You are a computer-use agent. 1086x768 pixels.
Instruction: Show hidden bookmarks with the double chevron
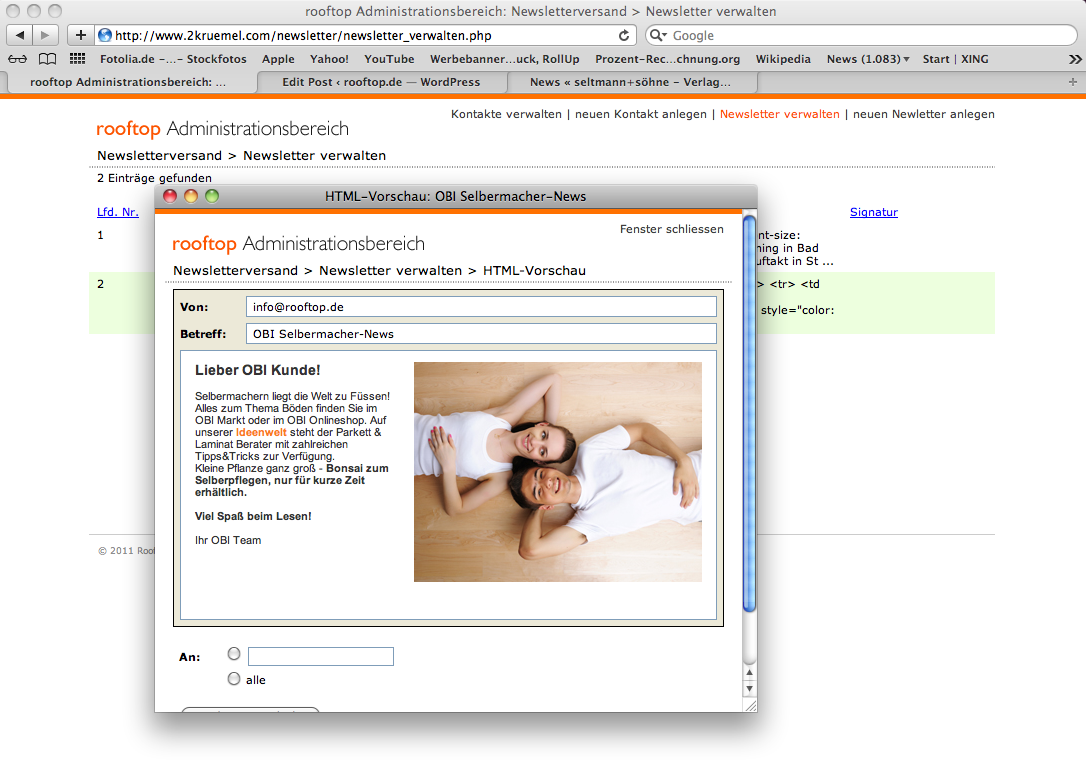click(x=1074, y=60)
